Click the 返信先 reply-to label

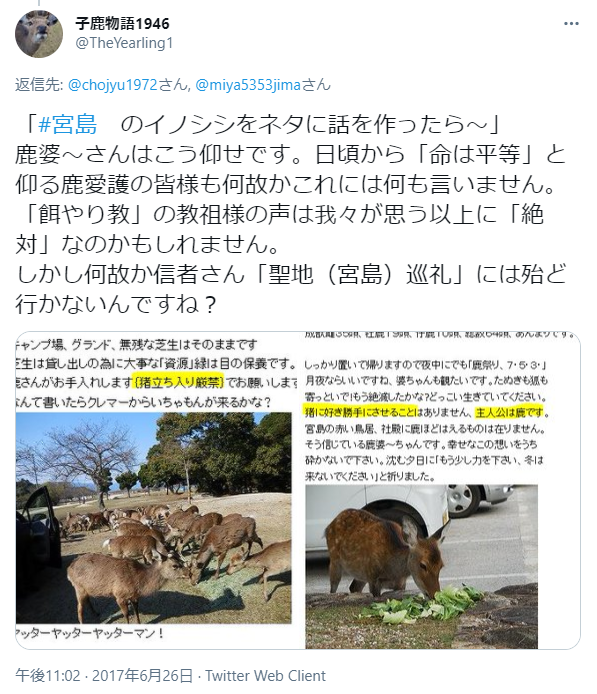click(x=39, y=85)
